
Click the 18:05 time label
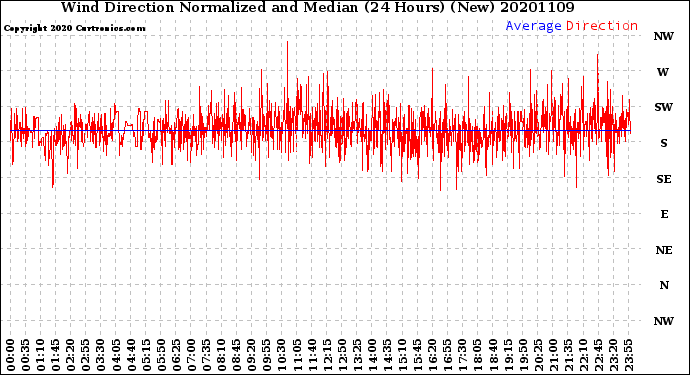478,355
